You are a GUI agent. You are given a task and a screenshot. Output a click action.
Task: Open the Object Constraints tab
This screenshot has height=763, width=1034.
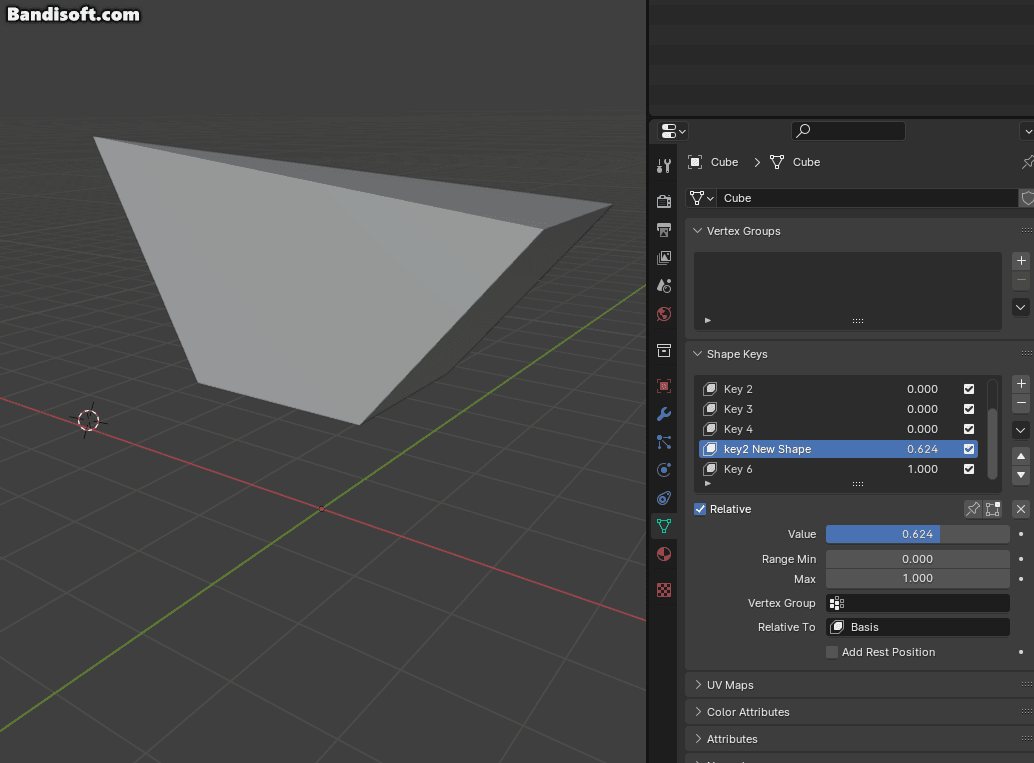(663, 498)
